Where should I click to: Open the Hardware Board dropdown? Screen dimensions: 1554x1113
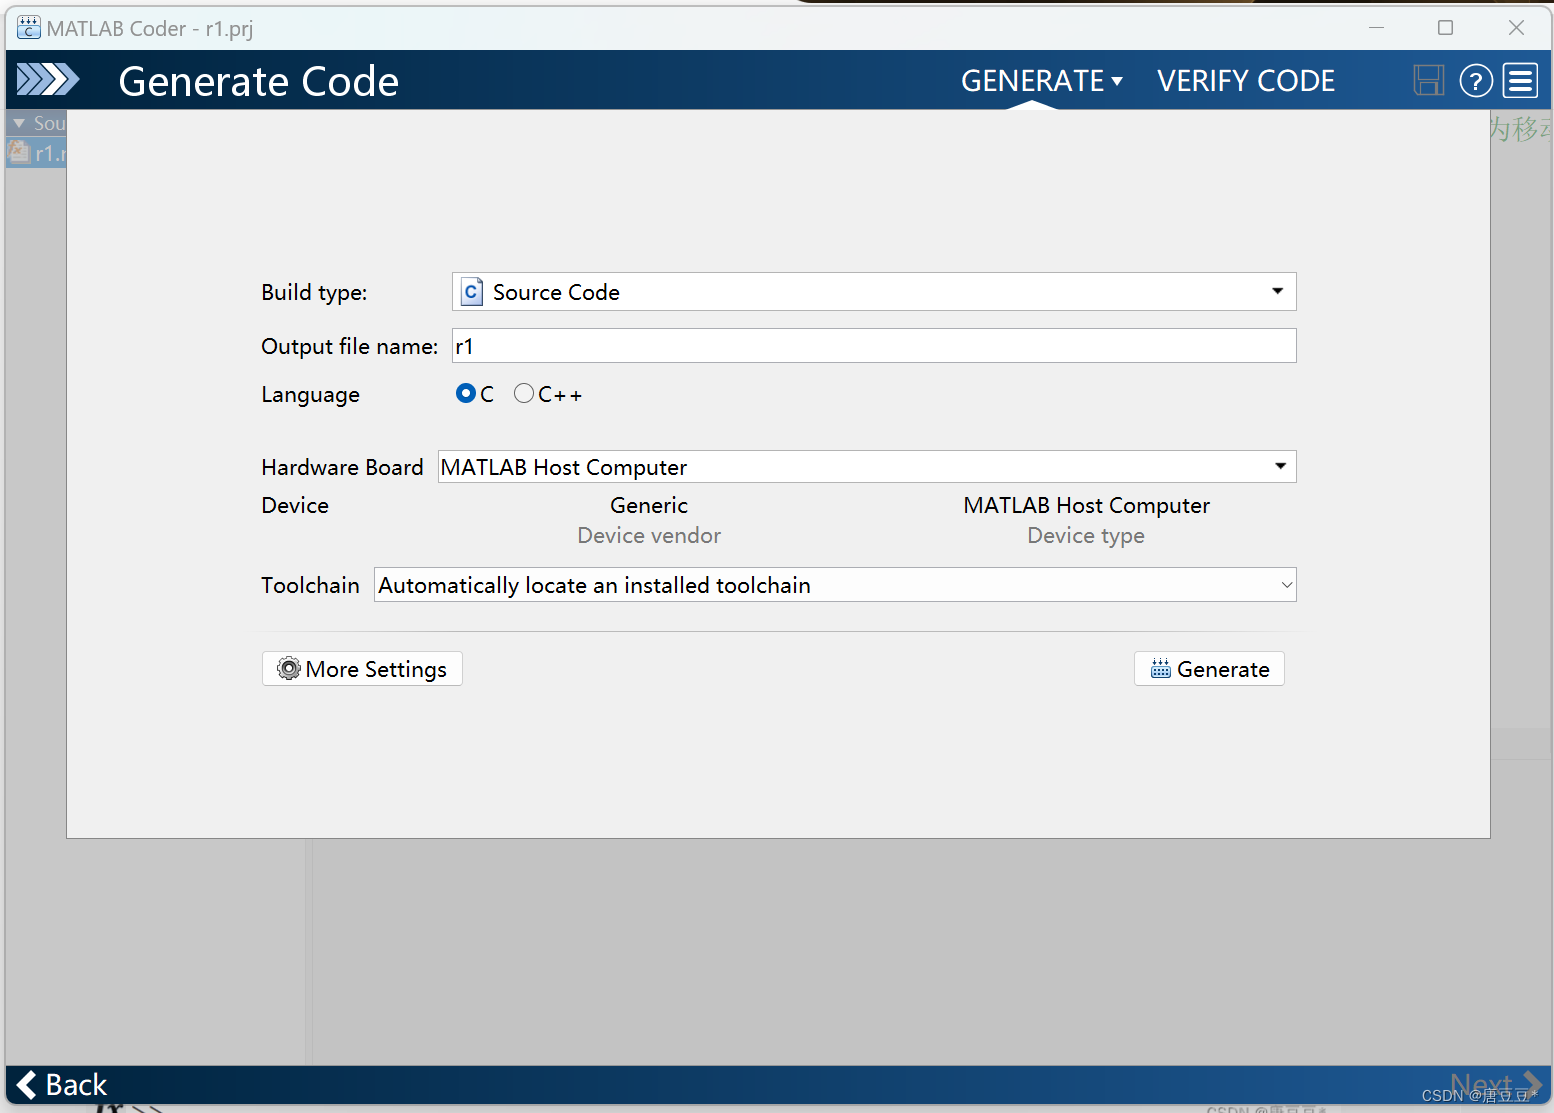click(867, 467)
